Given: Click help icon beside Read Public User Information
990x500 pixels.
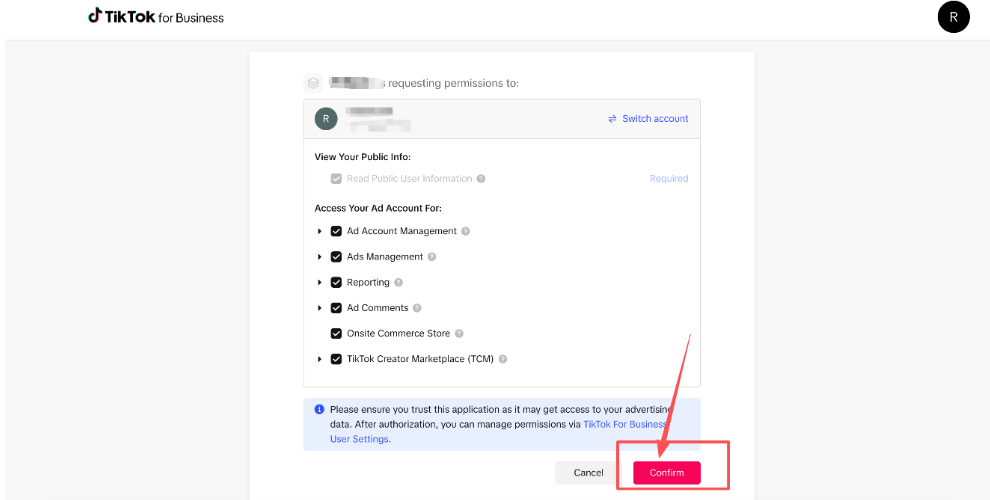Looking at the screenshot, I should (481, 179).
